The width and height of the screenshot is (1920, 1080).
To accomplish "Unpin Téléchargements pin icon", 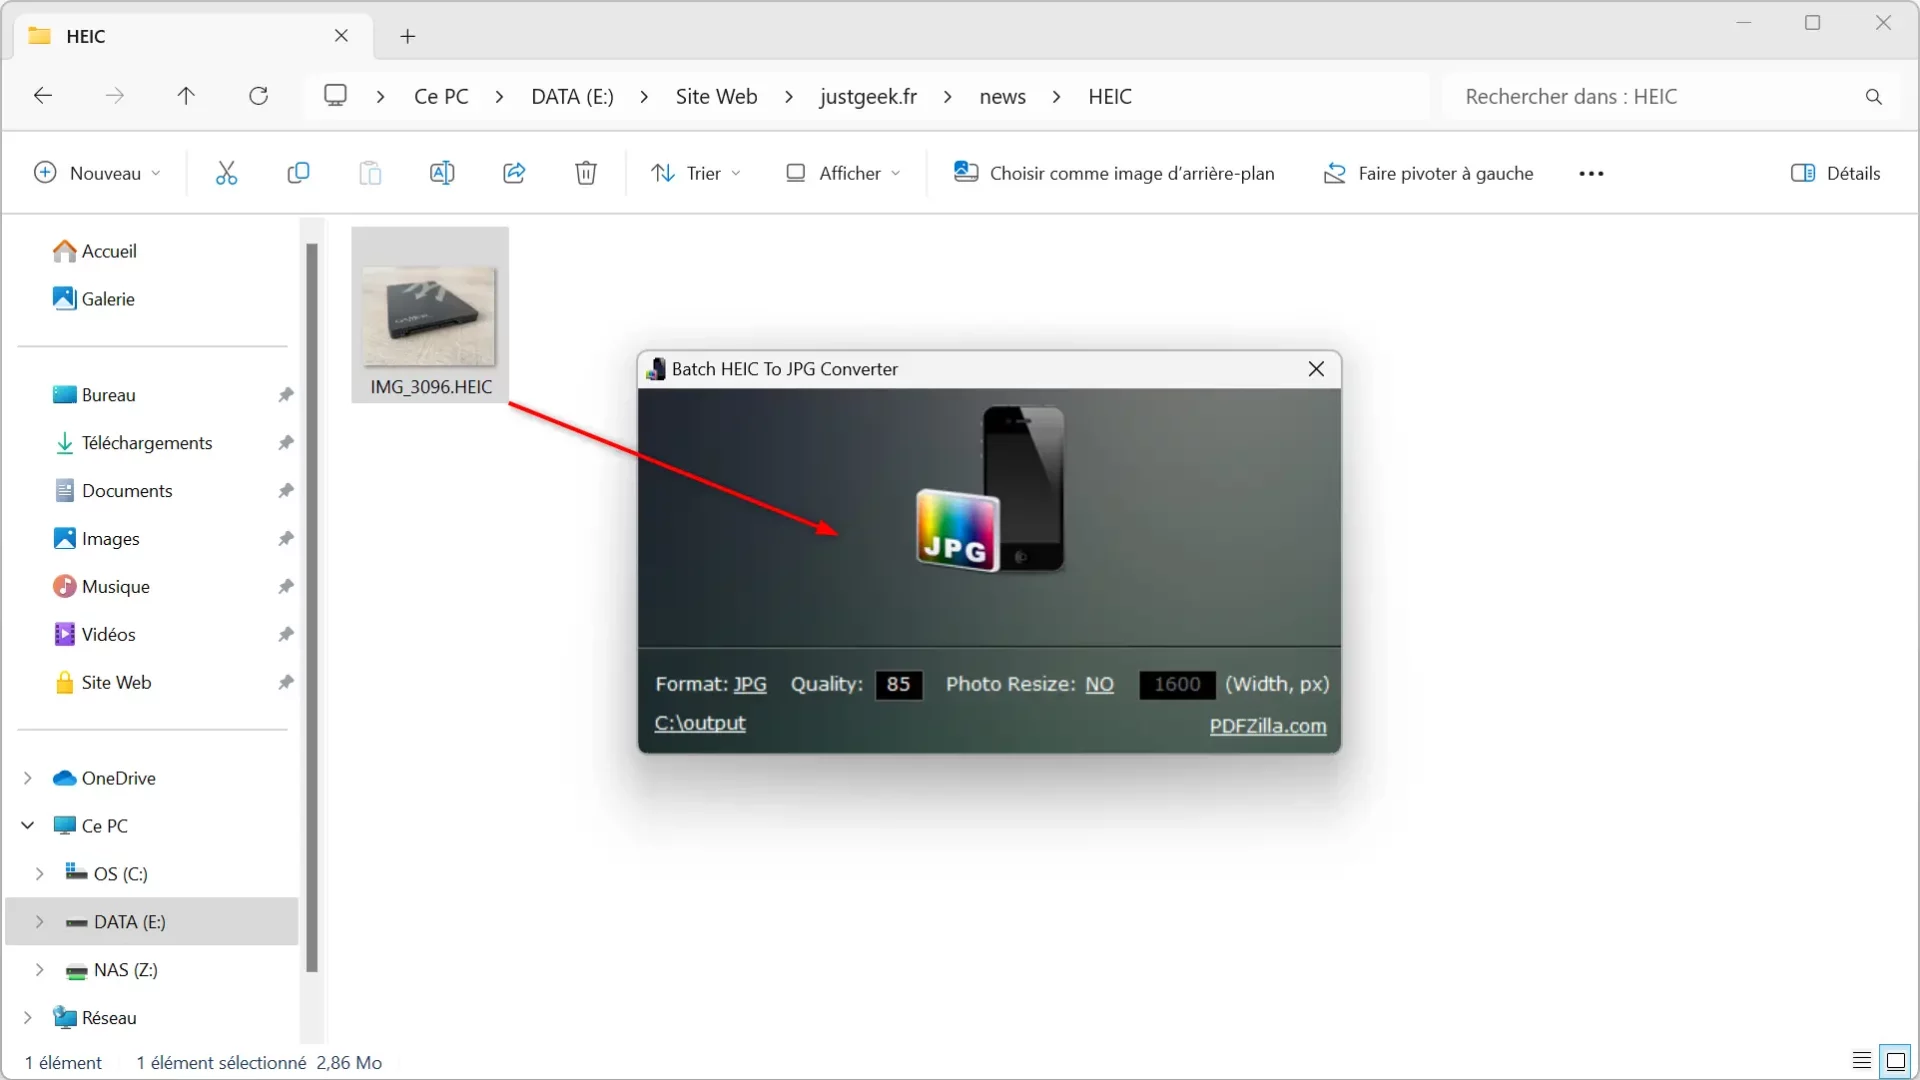I will [286, 443].
